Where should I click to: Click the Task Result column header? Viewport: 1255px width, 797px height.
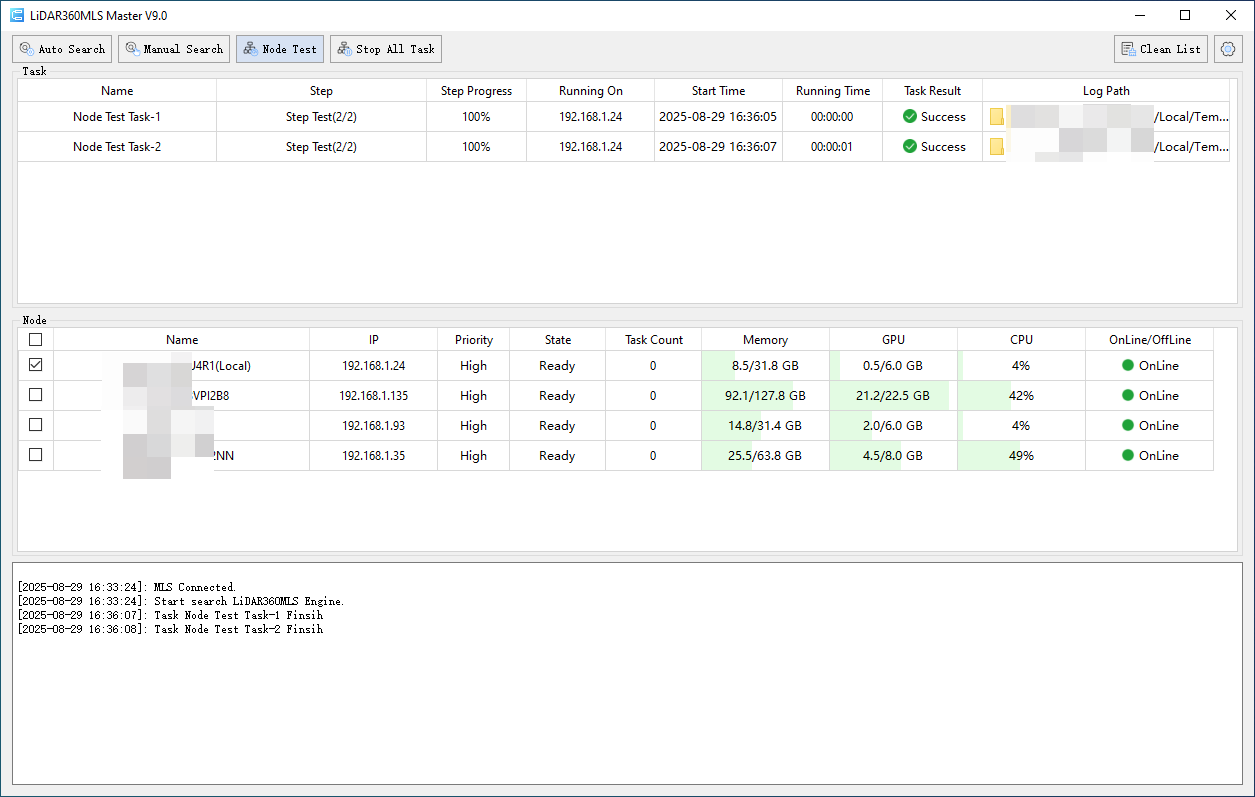tap(932, 91)
